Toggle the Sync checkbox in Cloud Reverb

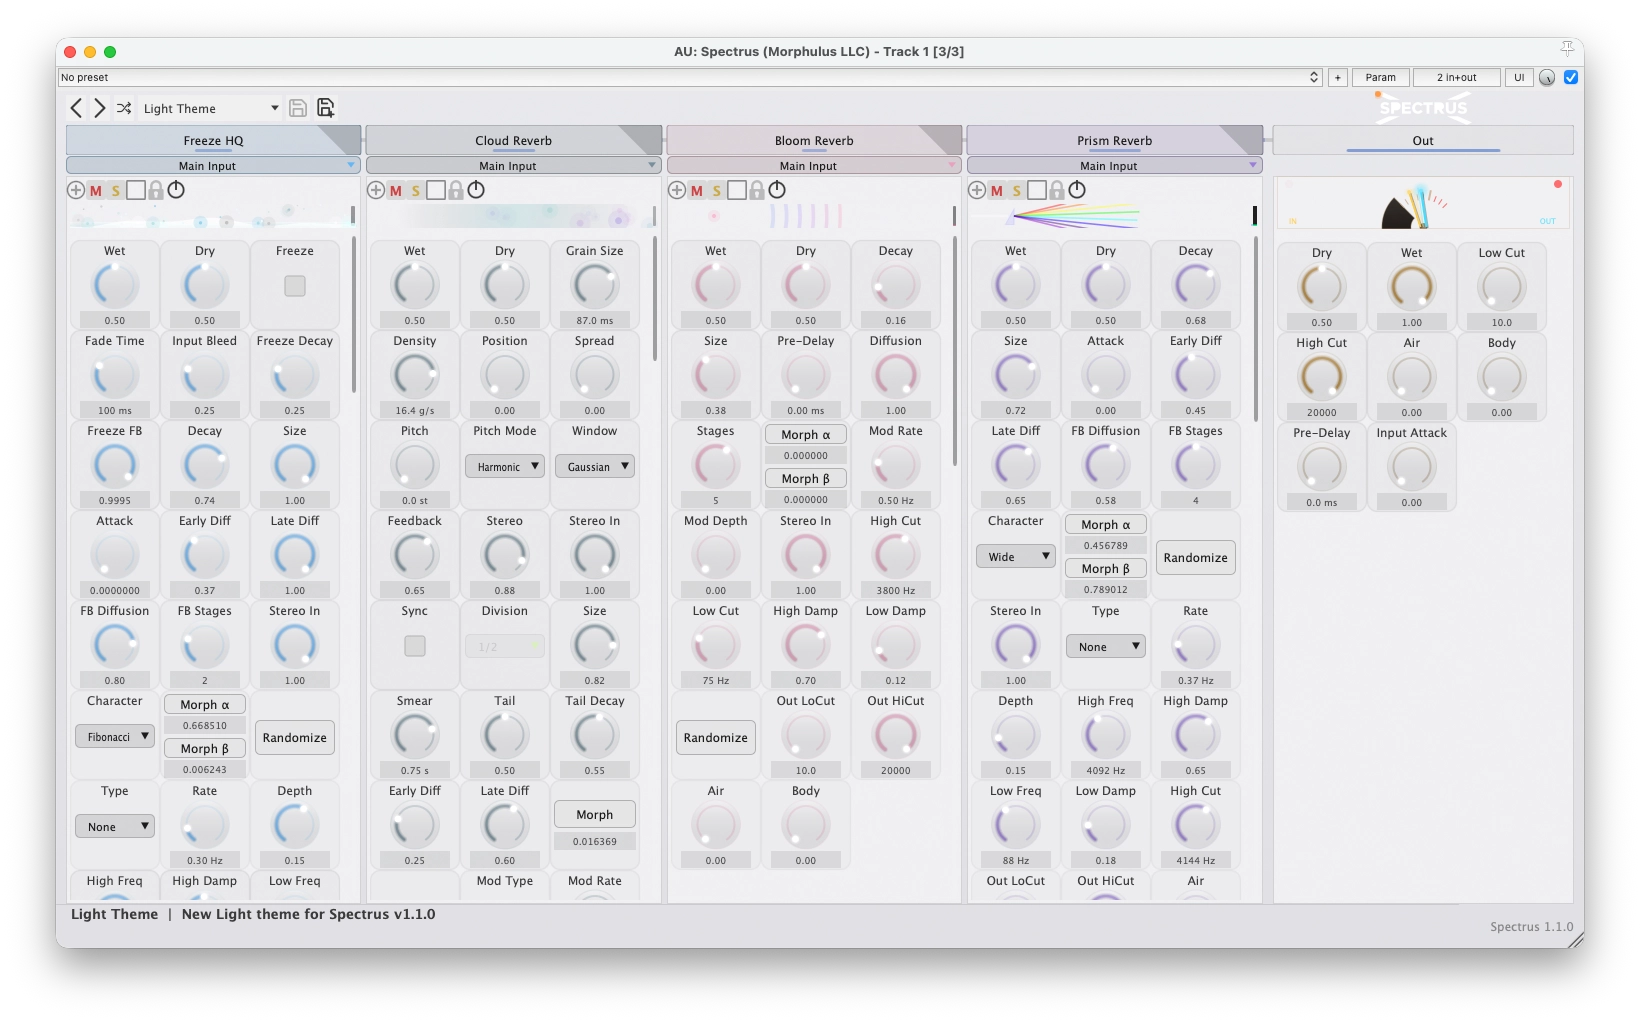point(414,646)
